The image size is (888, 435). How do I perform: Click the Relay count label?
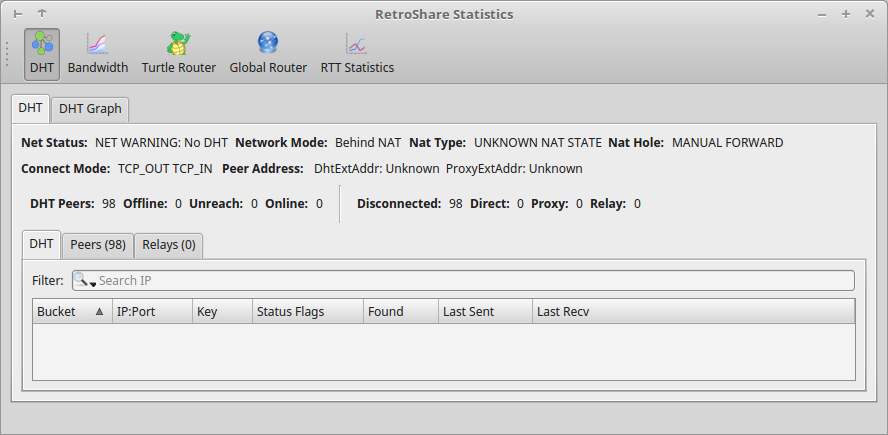[608, 204]
